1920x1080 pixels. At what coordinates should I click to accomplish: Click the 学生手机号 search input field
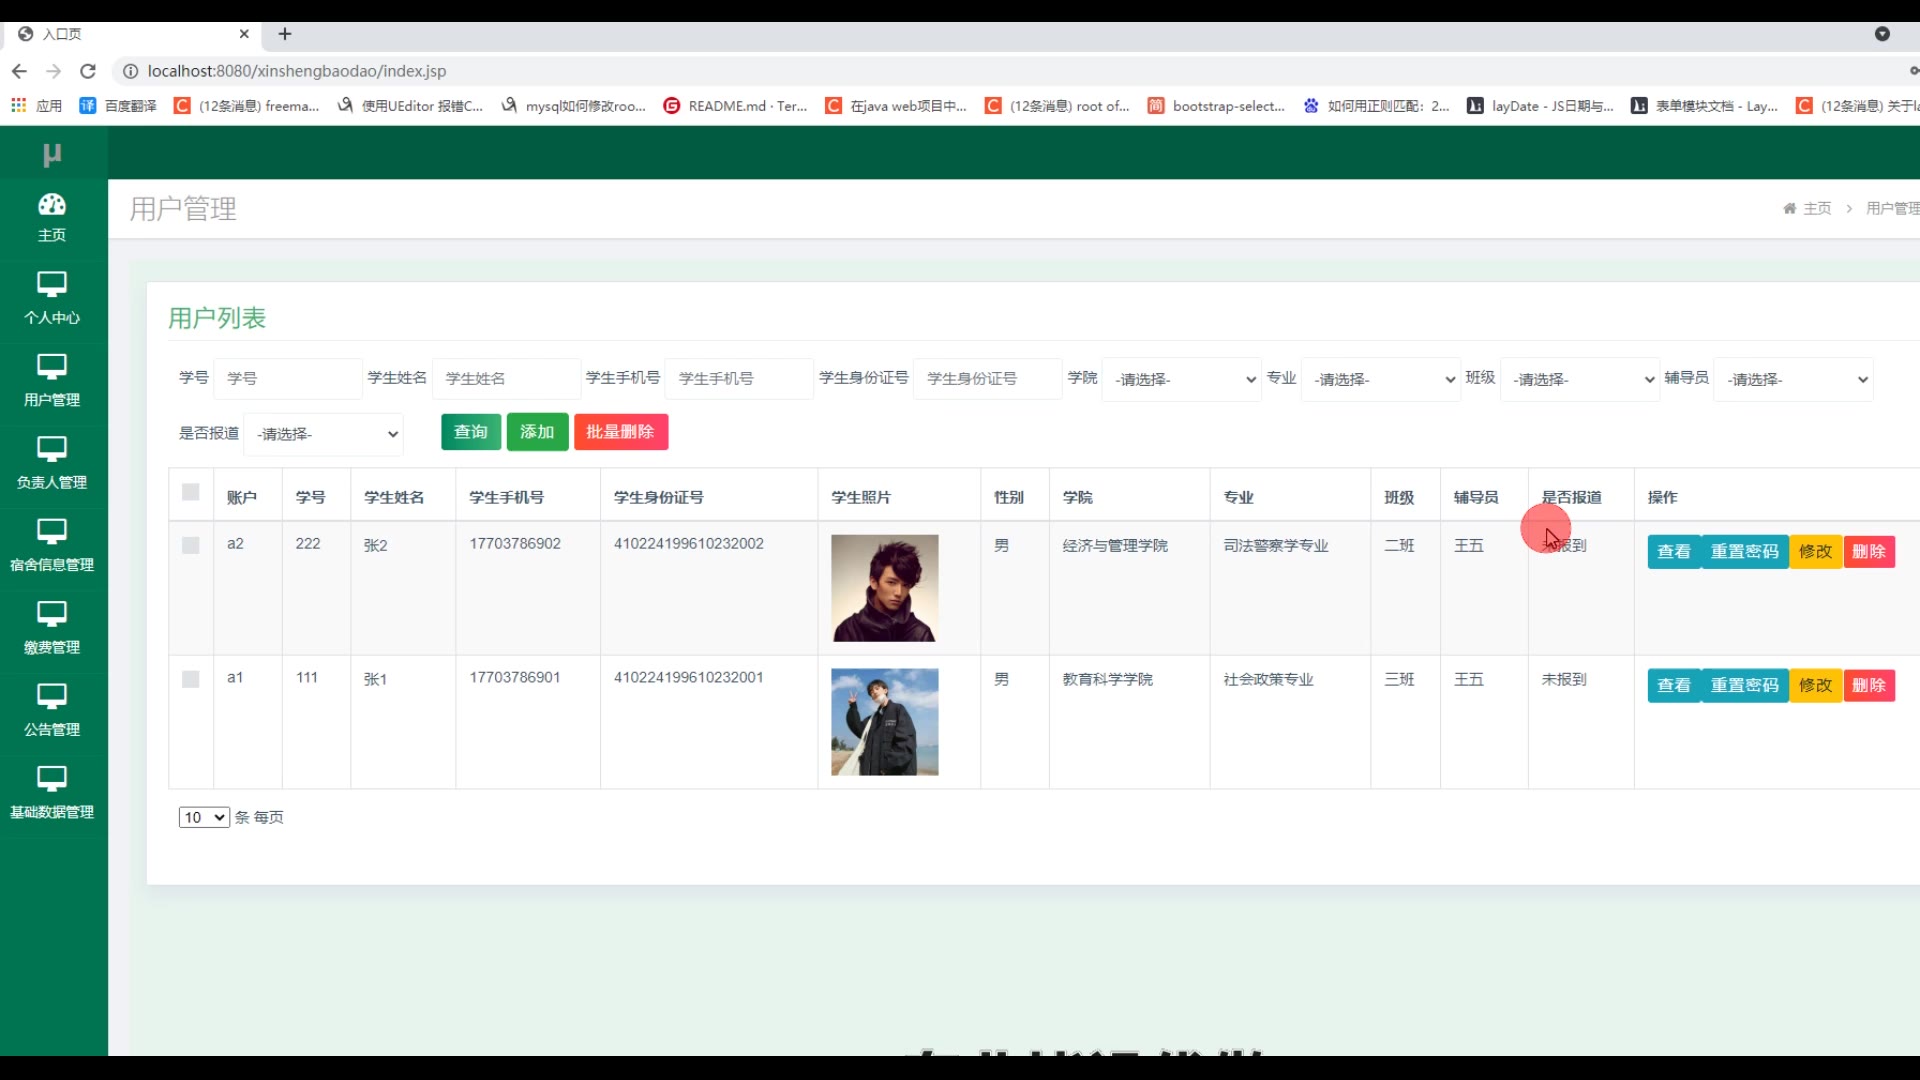point(739,379)
